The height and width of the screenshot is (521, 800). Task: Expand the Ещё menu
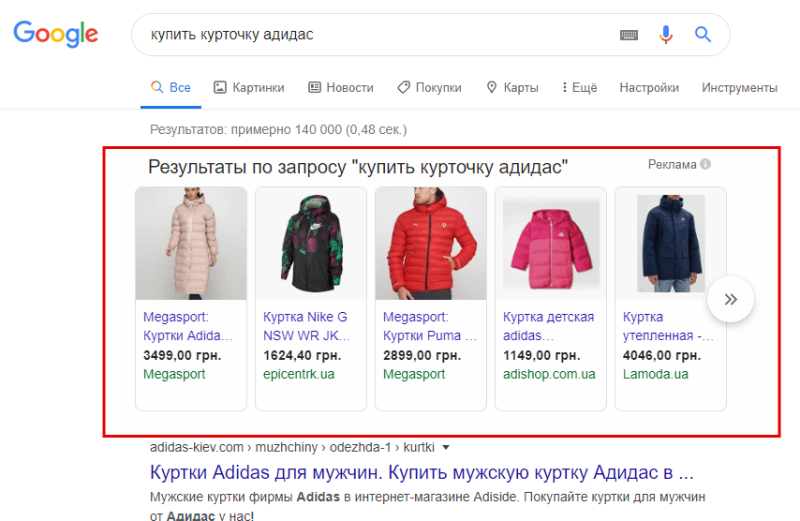[580, 88]
